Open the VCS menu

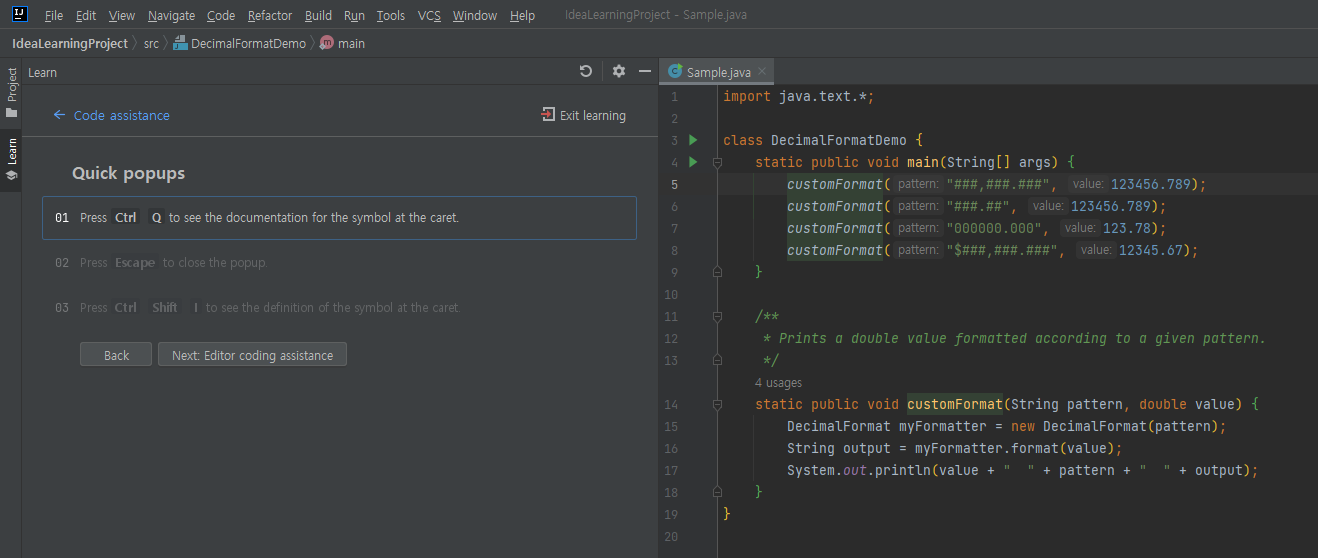[x=429, y=16]
